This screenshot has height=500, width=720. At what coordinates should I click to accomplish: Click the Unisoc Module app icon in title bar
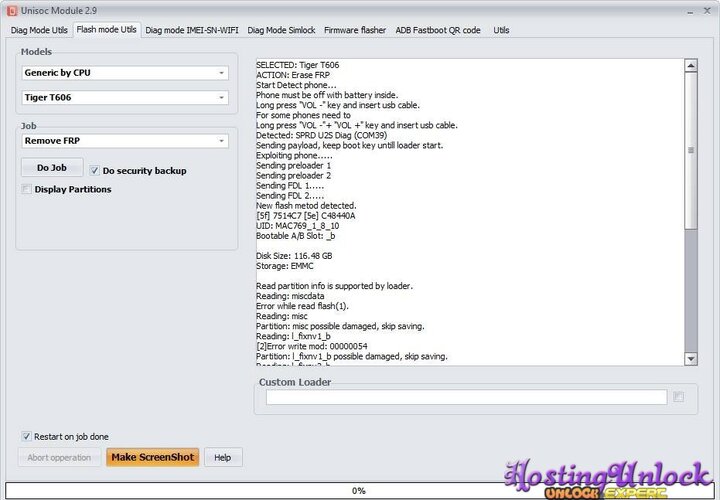(12, 11)
